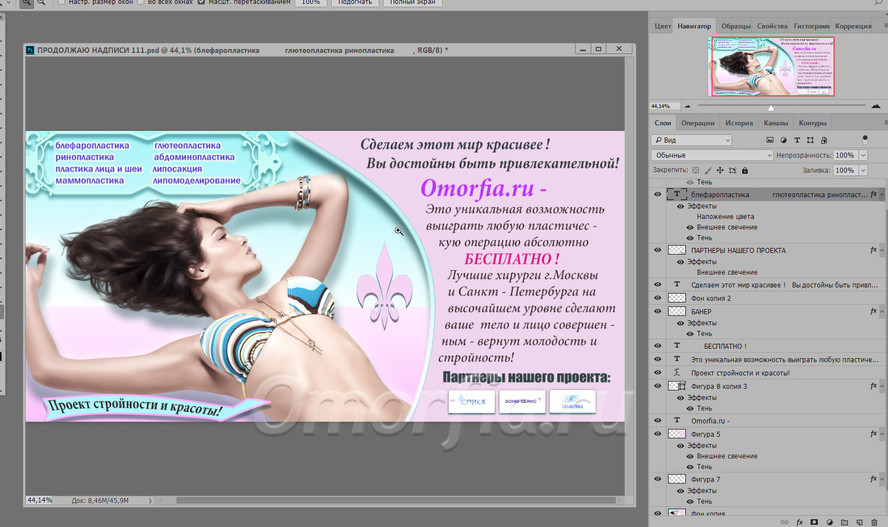Select the zoom-in magnifier tool option

click(27, 2)
